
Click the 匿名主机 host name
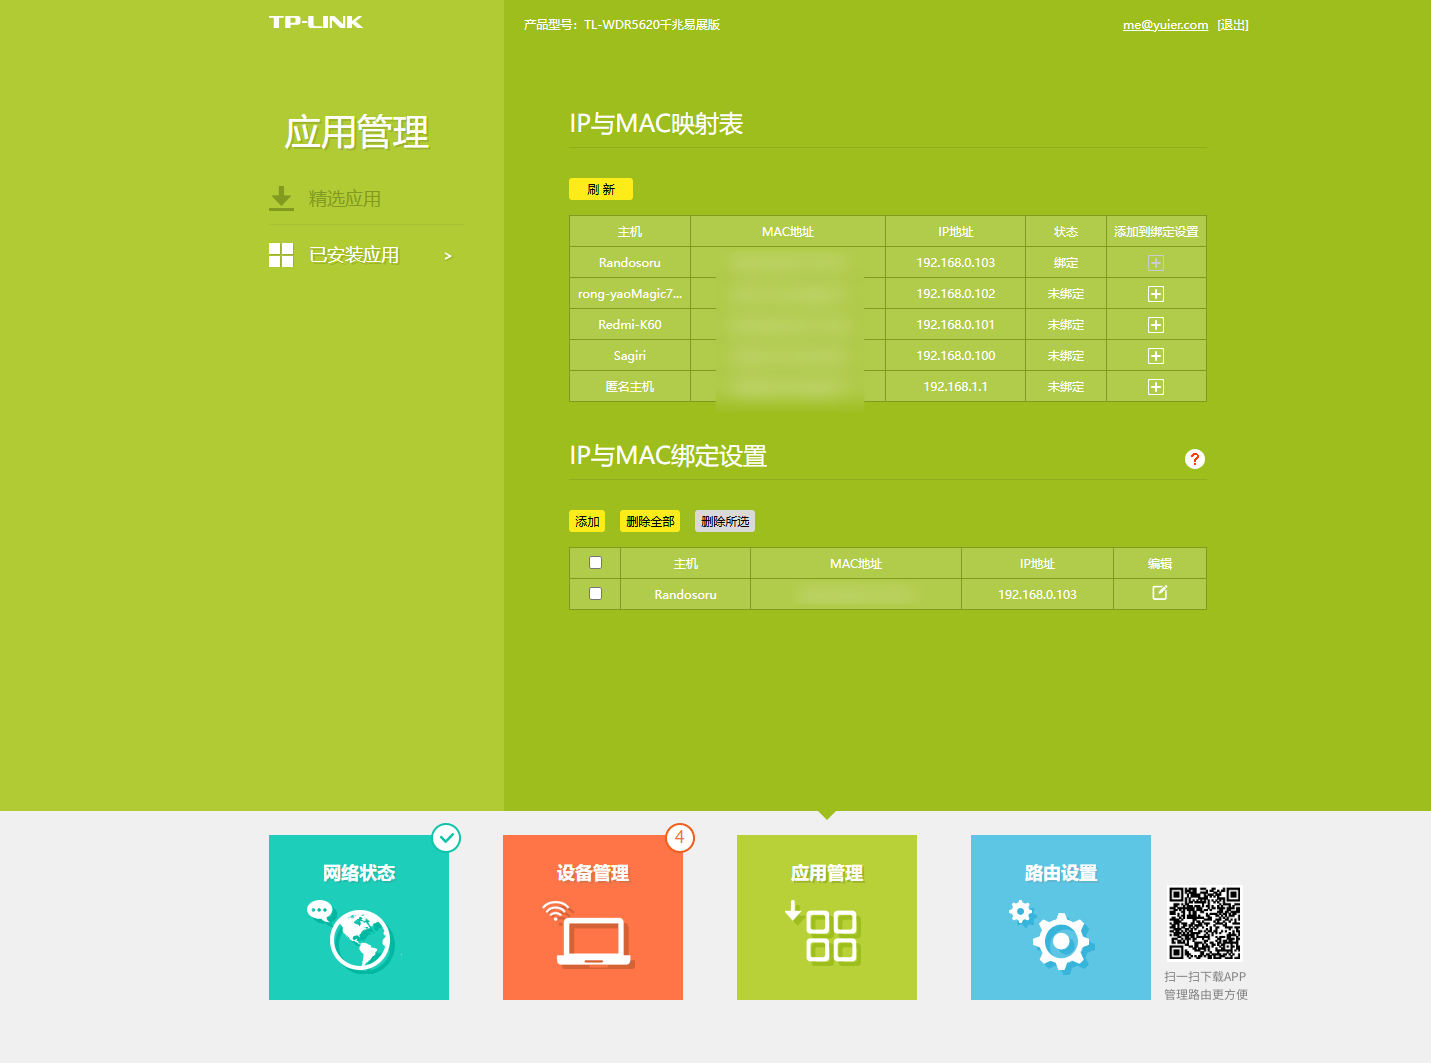tap(630, 387)
